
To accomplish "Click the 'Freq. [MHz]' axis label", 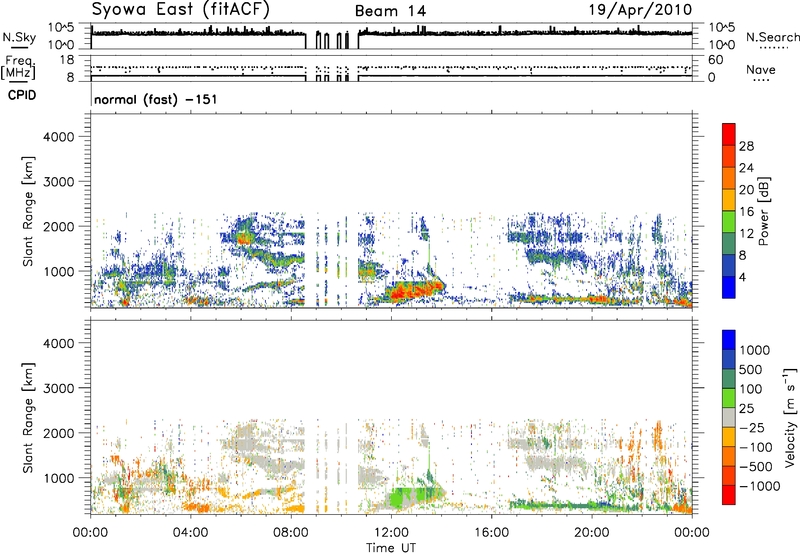I will click(18, 68).
